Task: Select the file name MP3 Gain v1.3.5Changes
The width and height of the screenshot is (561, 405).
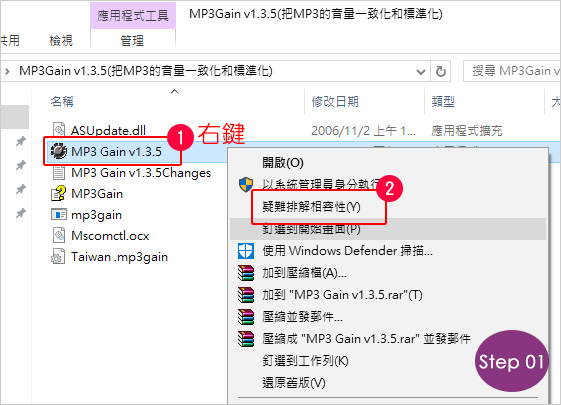Action: click(141, 173)
